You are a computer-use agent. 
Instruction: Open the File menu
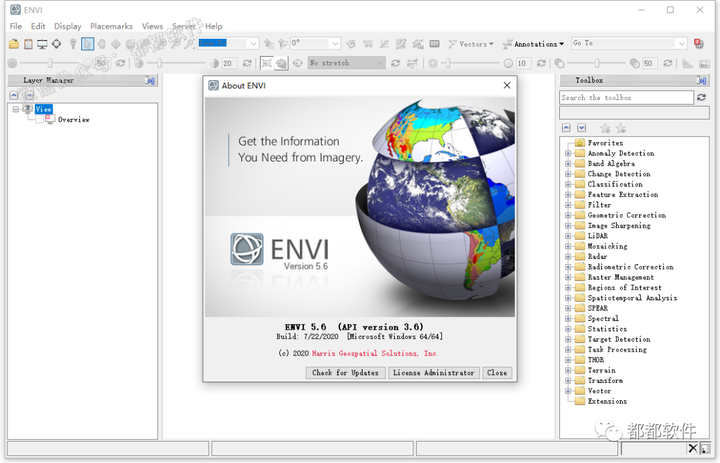point(16,26)
